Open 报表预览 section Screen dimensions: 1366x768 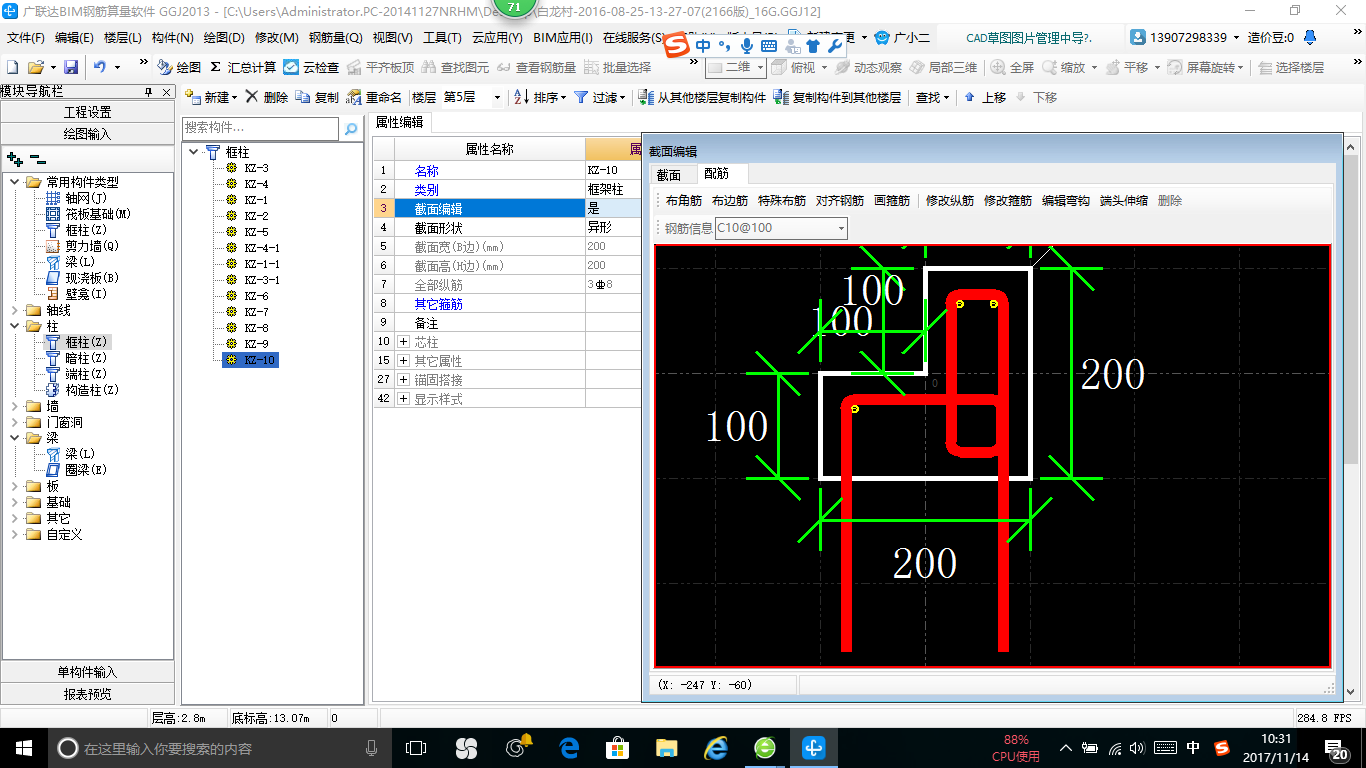88,693
